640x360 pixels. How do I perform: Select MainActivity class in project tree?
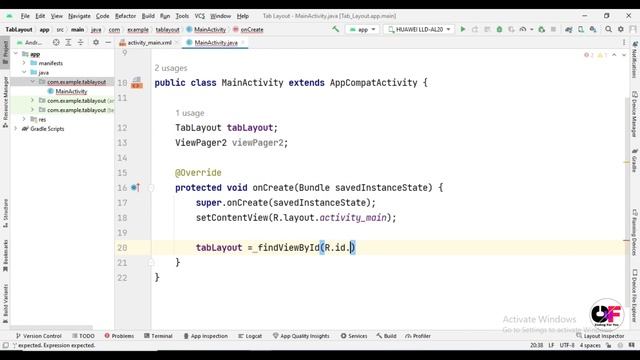tap(71, 91)
